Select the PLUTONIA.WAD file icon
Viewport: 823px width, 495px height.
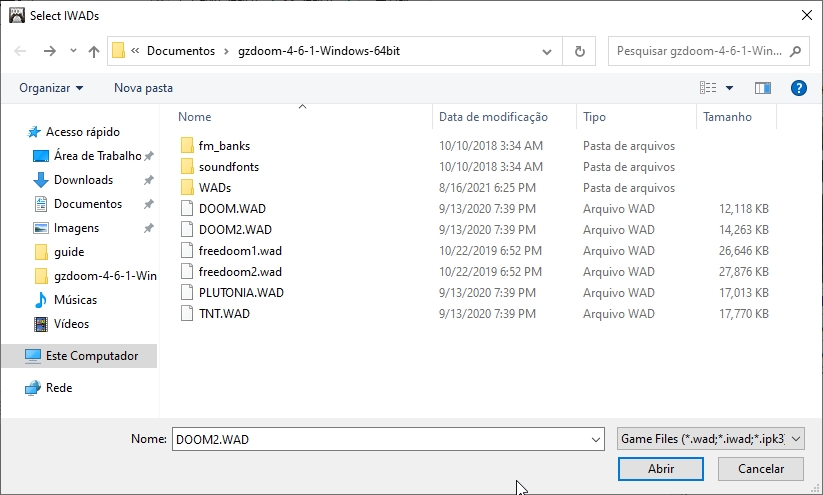[187, 292]
